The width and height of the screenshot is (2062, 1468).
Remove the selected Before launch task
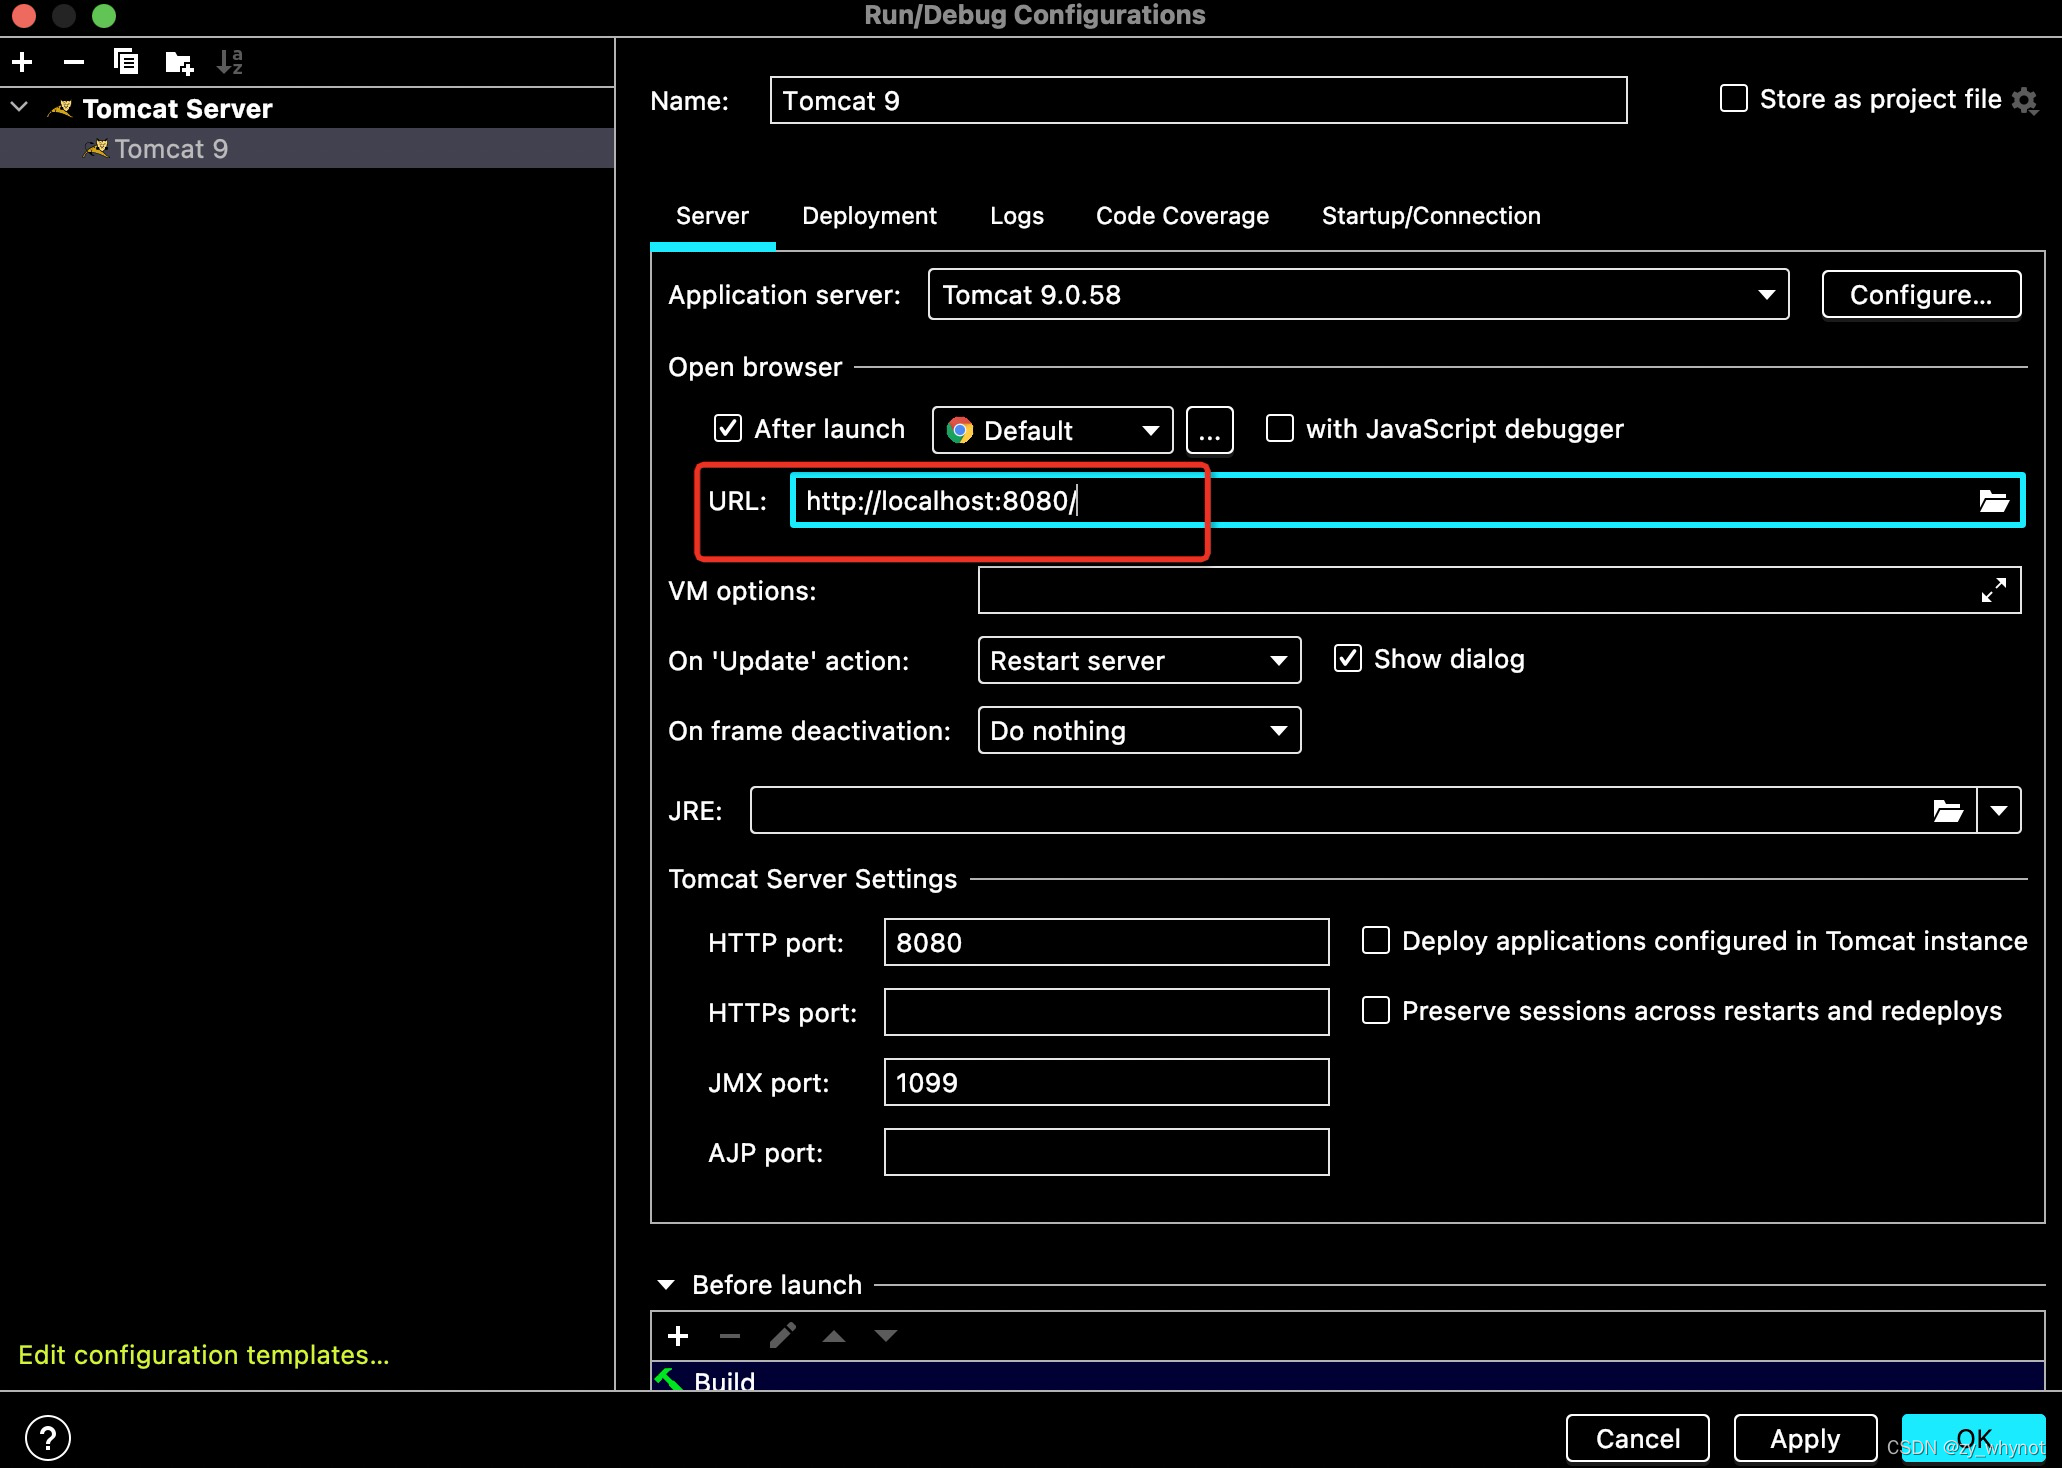tap(730, 1336)
